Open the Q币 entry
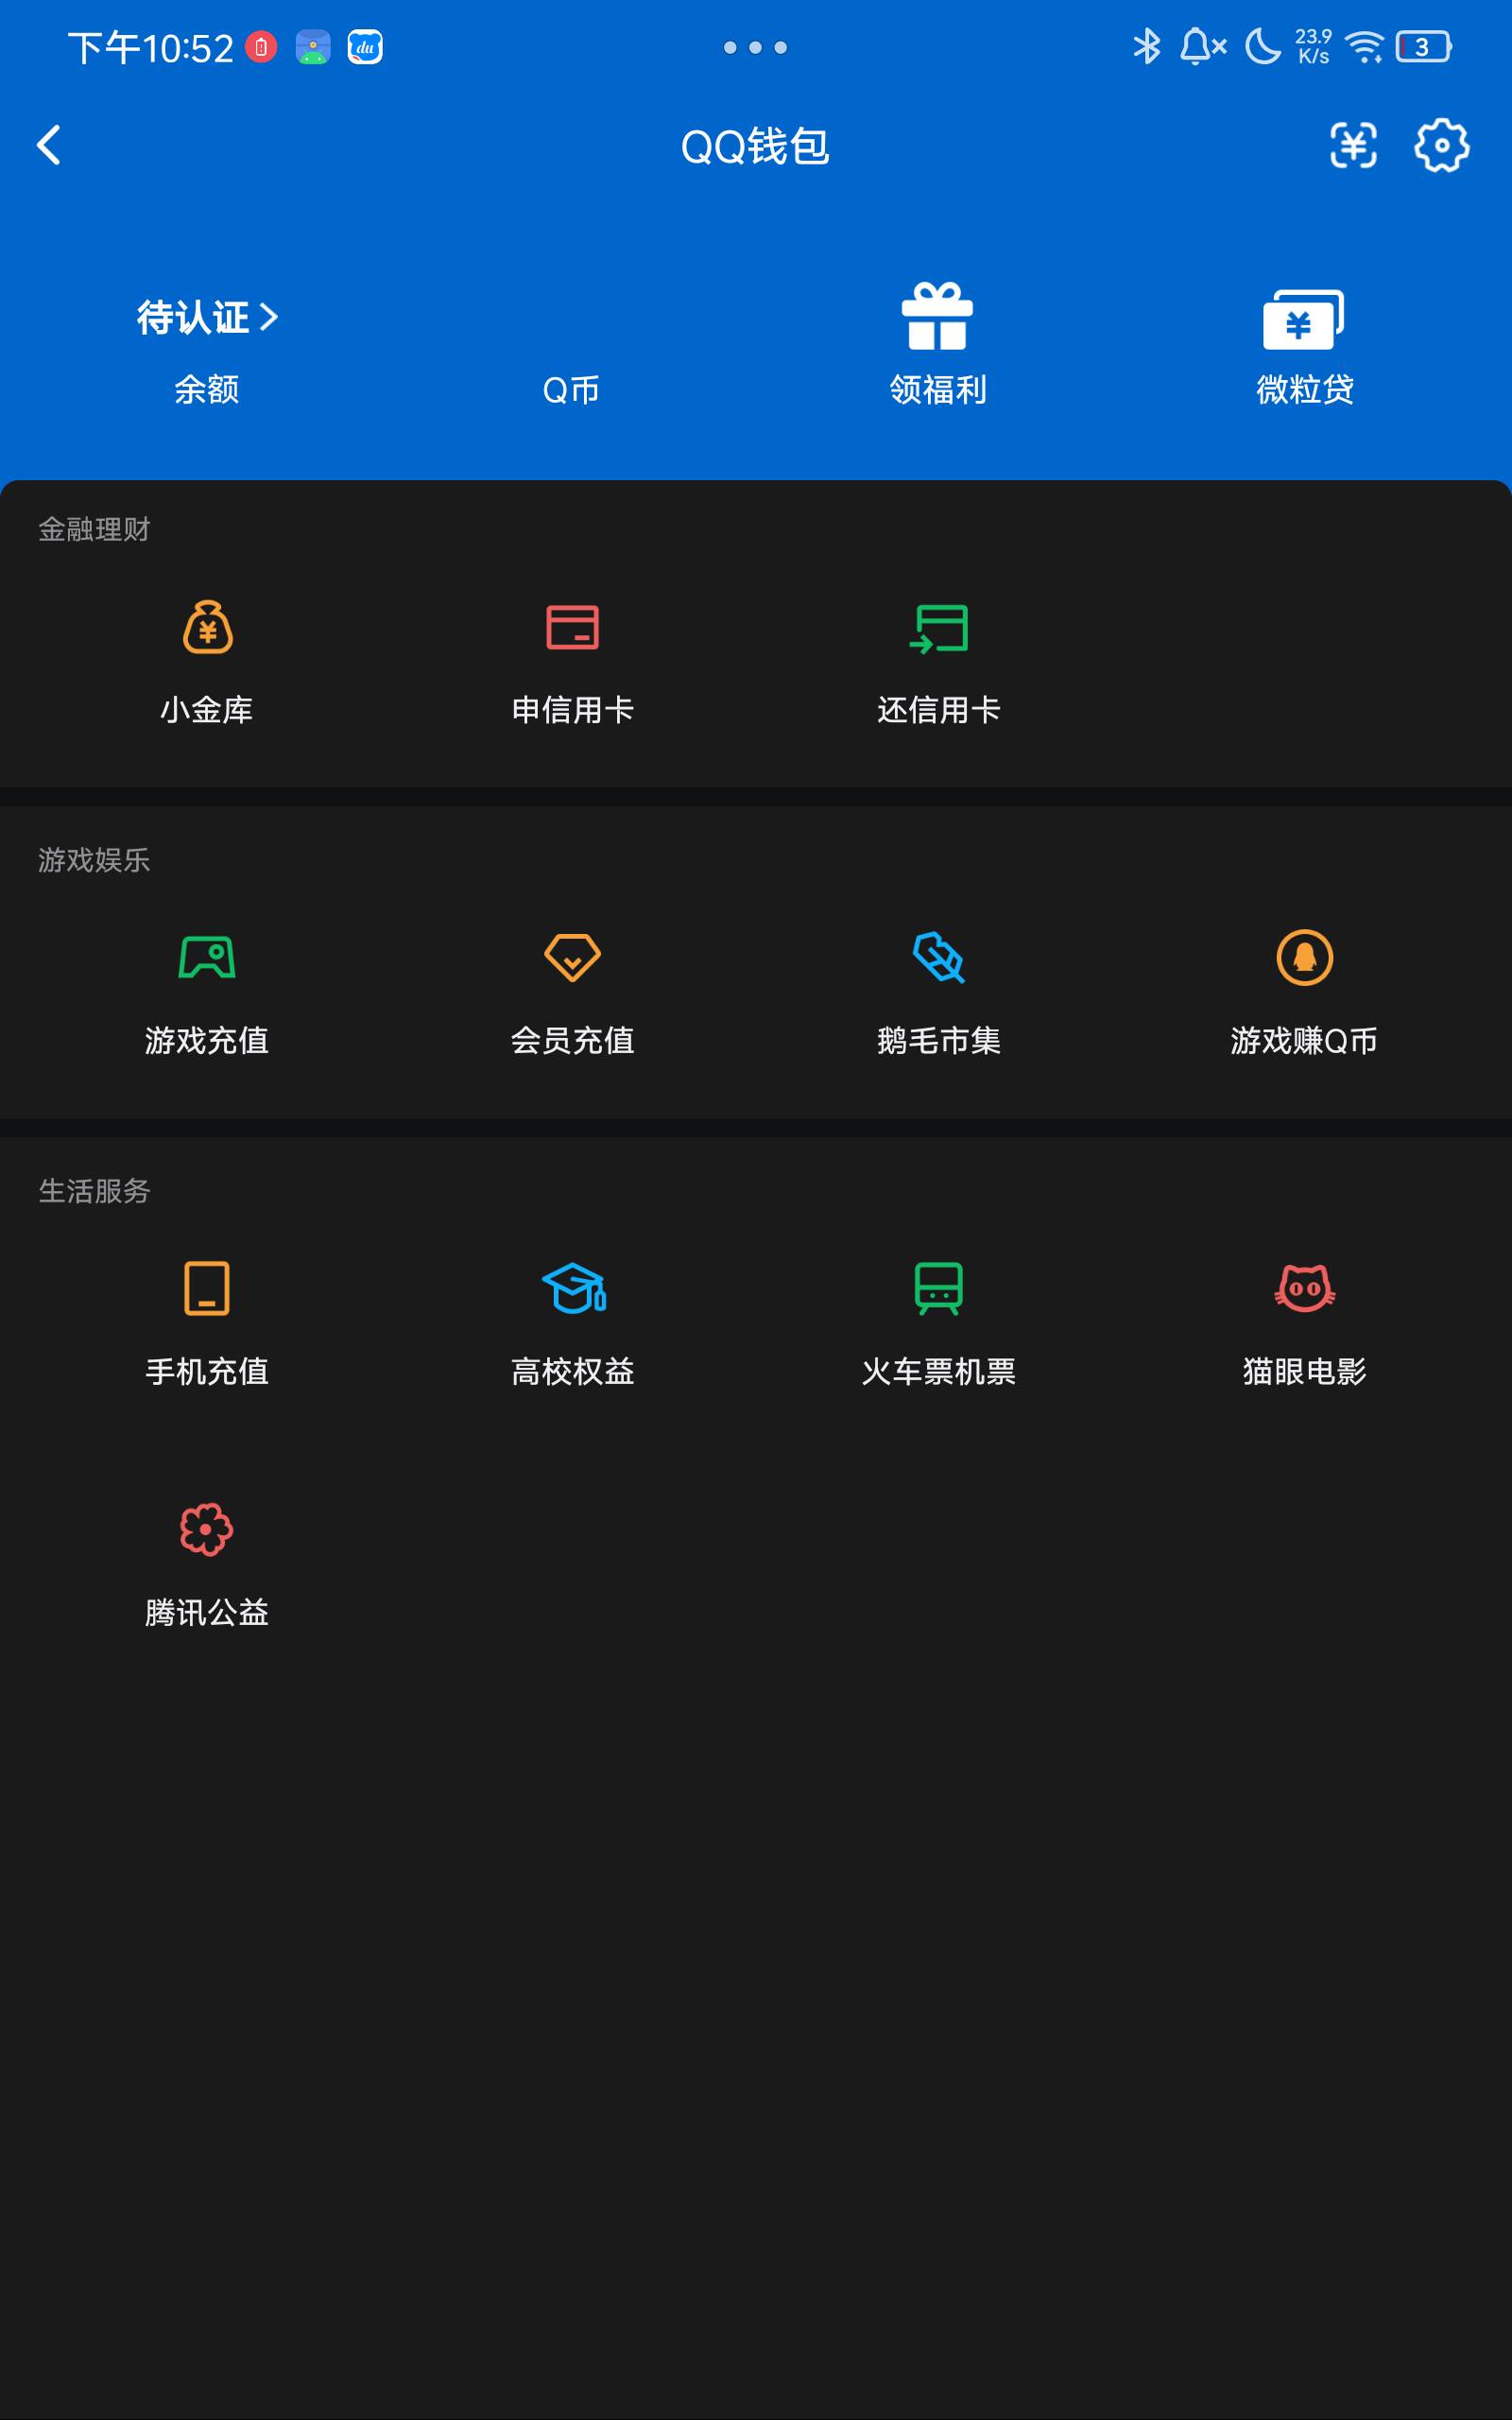The width and height of the screenshot is (1512, 2420). pos(571,389)
